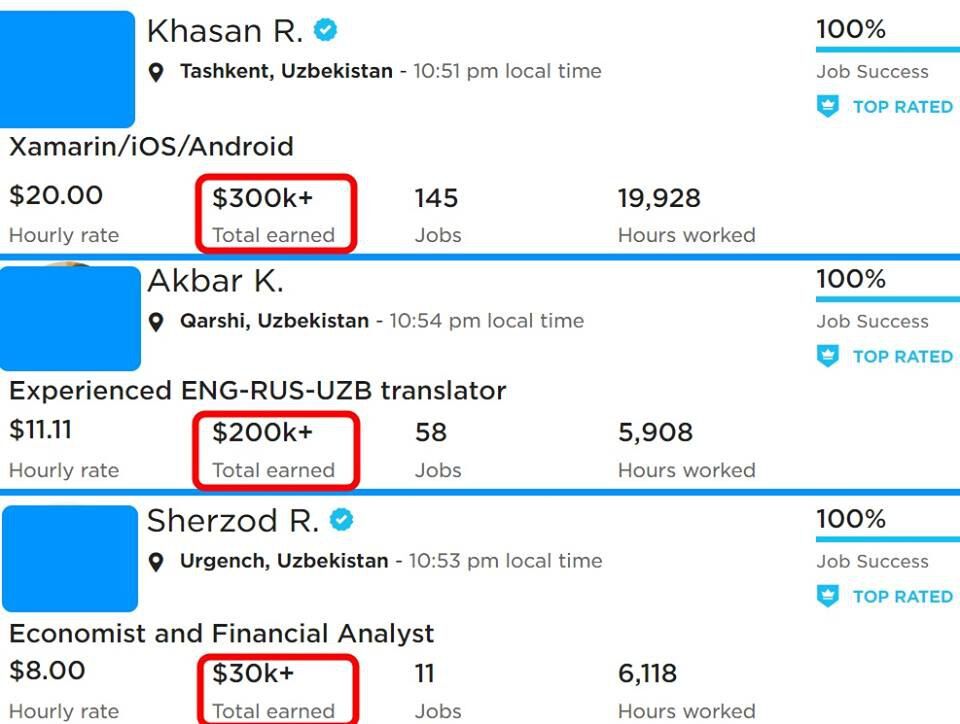The height and width of the screenshot is (724, 960).
Task: Click the highlighted $300k+ Total earned figure
Action: point(263,198)
